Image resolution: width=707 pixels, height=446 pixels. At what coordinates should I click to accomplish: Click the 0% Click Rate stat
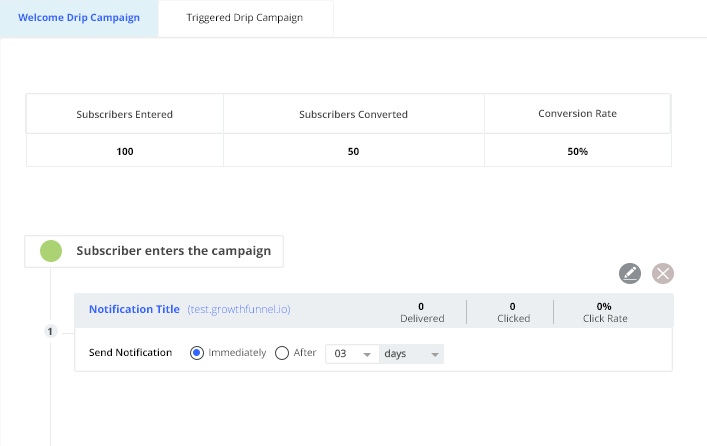[x=603, y=312]
